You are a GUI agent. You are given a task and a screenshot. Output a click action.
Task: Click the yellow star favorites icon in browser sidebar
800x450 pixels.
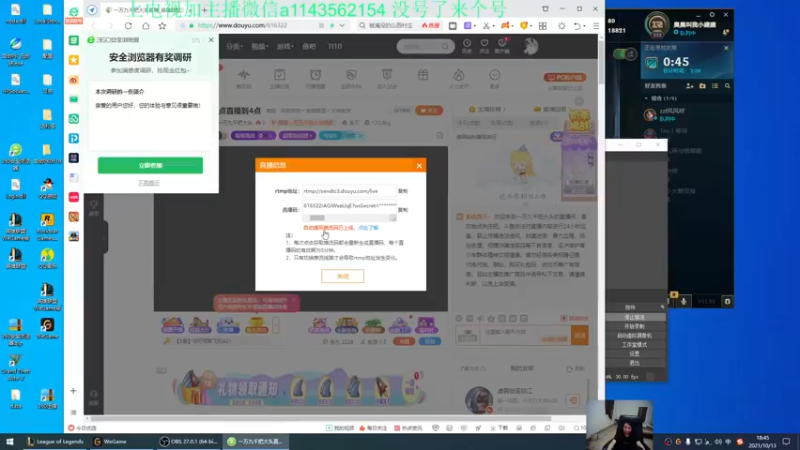pyautogui.click(x=74, y=60)
